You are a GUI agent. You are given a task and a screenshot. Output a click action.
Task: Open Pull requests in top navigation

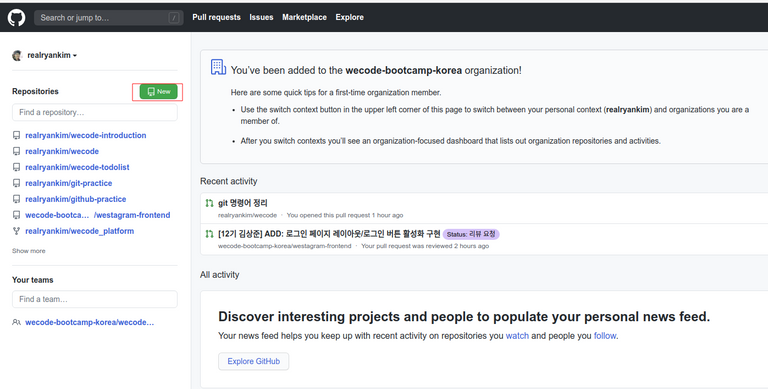[x=216, y=17]
